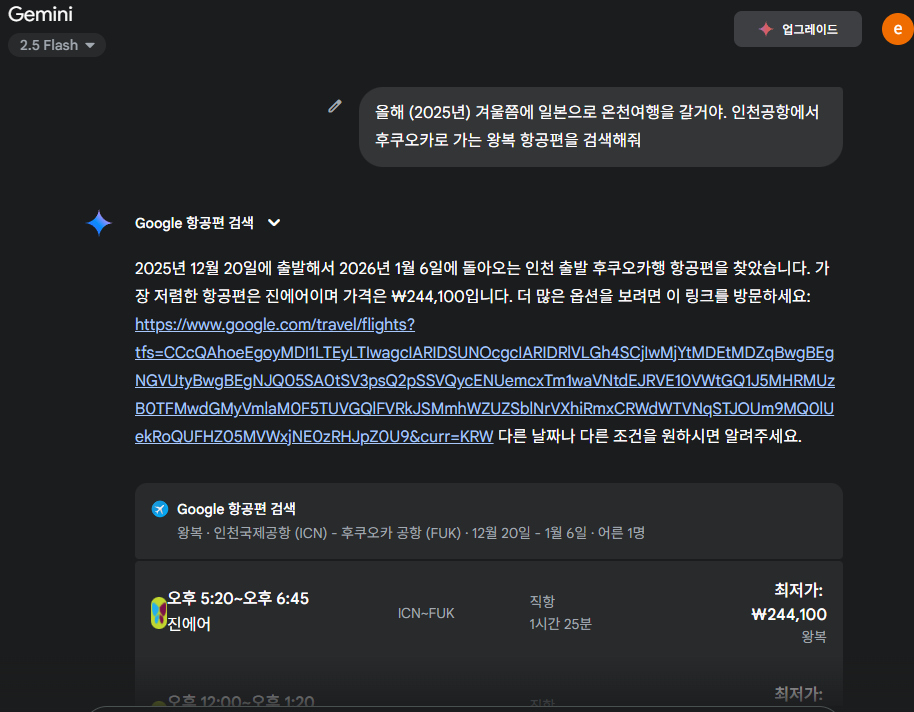Click the pencil edit prompt icon

[335, 106]
